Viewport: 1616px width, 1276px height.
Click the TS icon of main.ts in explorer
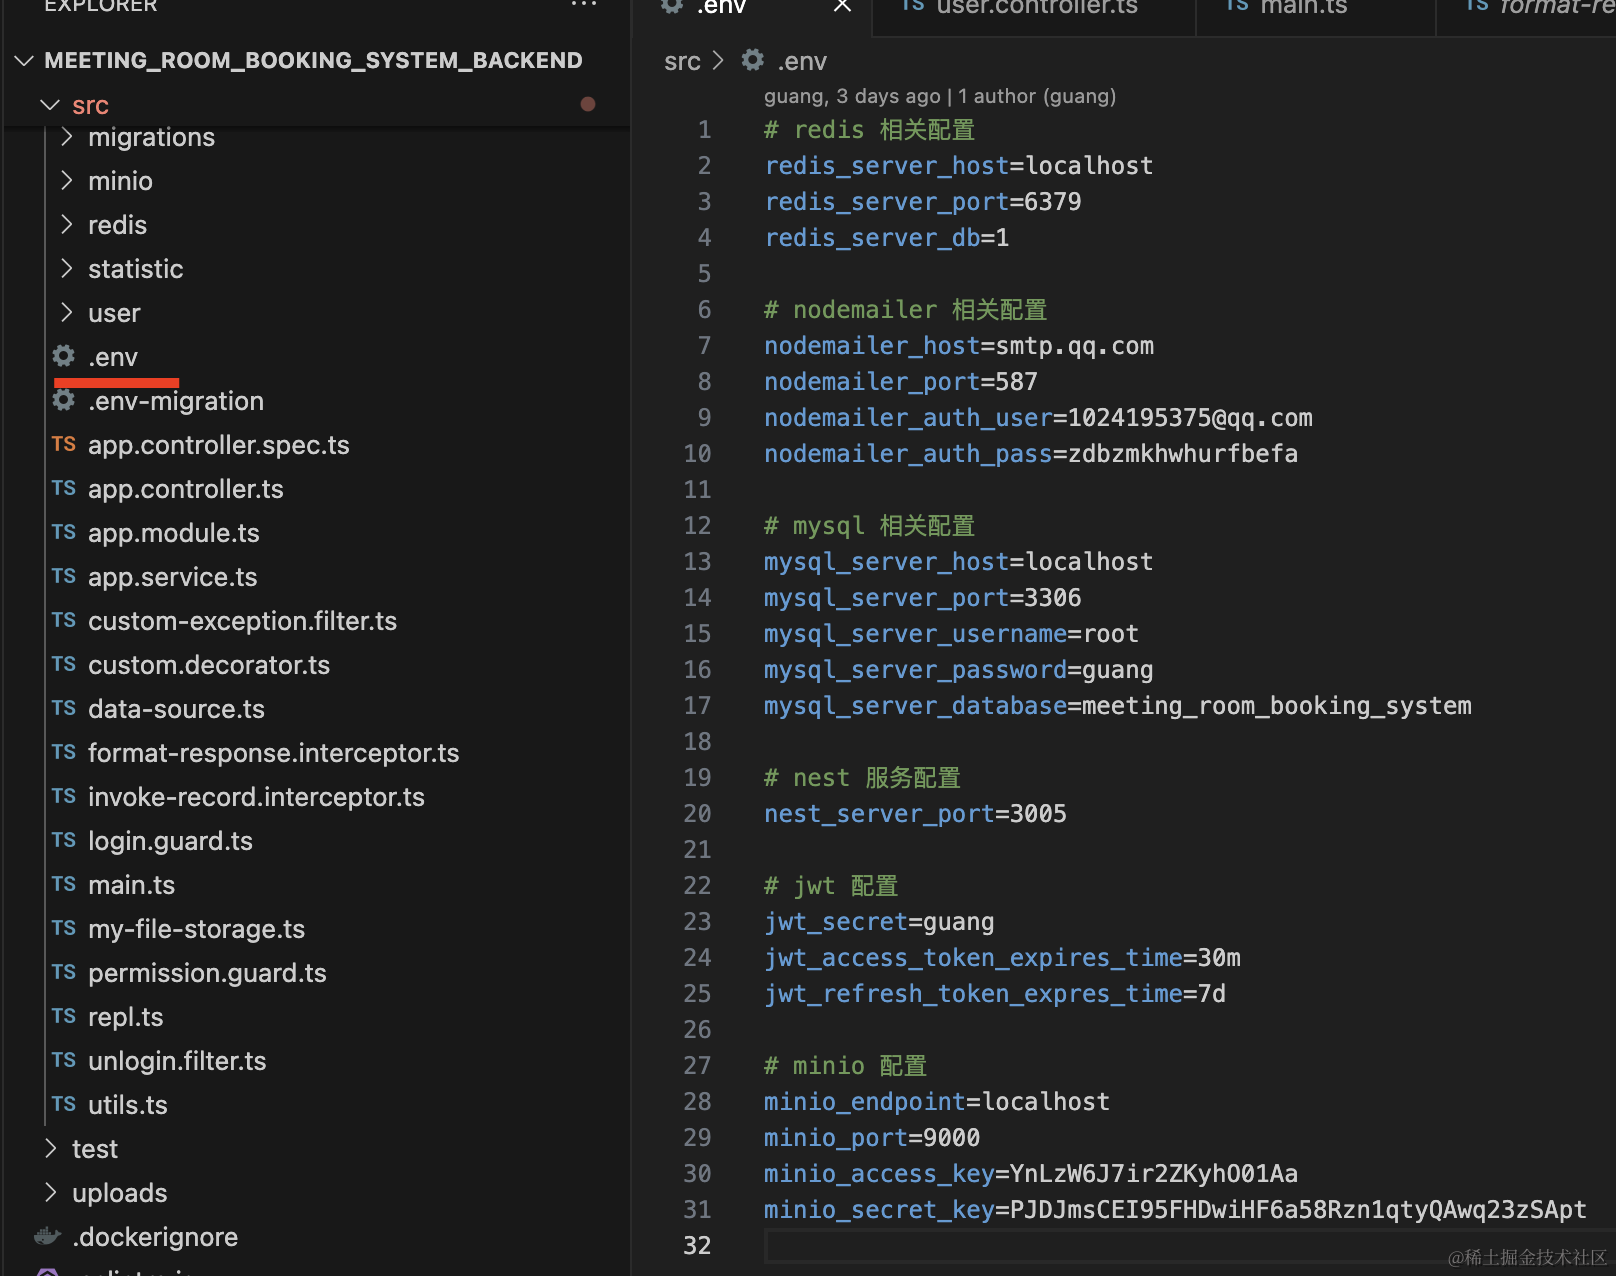click(64, 885)
